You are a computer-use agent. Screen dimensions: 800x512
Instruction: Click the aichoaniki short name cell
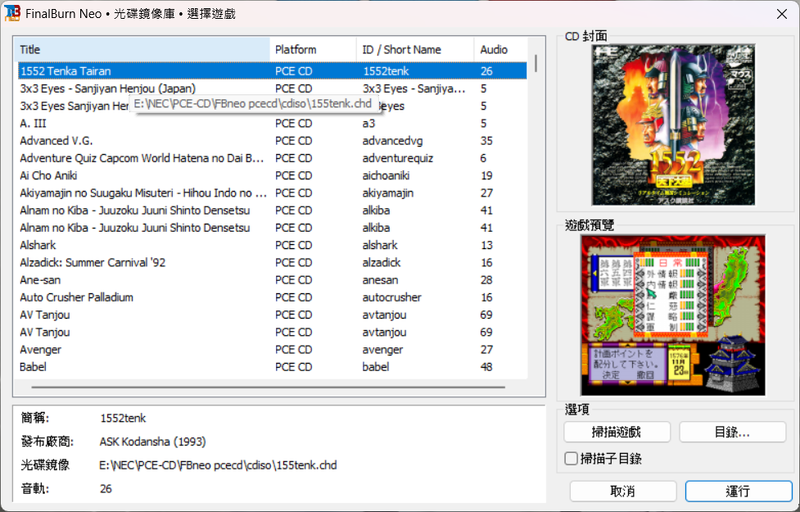point(386,175)
